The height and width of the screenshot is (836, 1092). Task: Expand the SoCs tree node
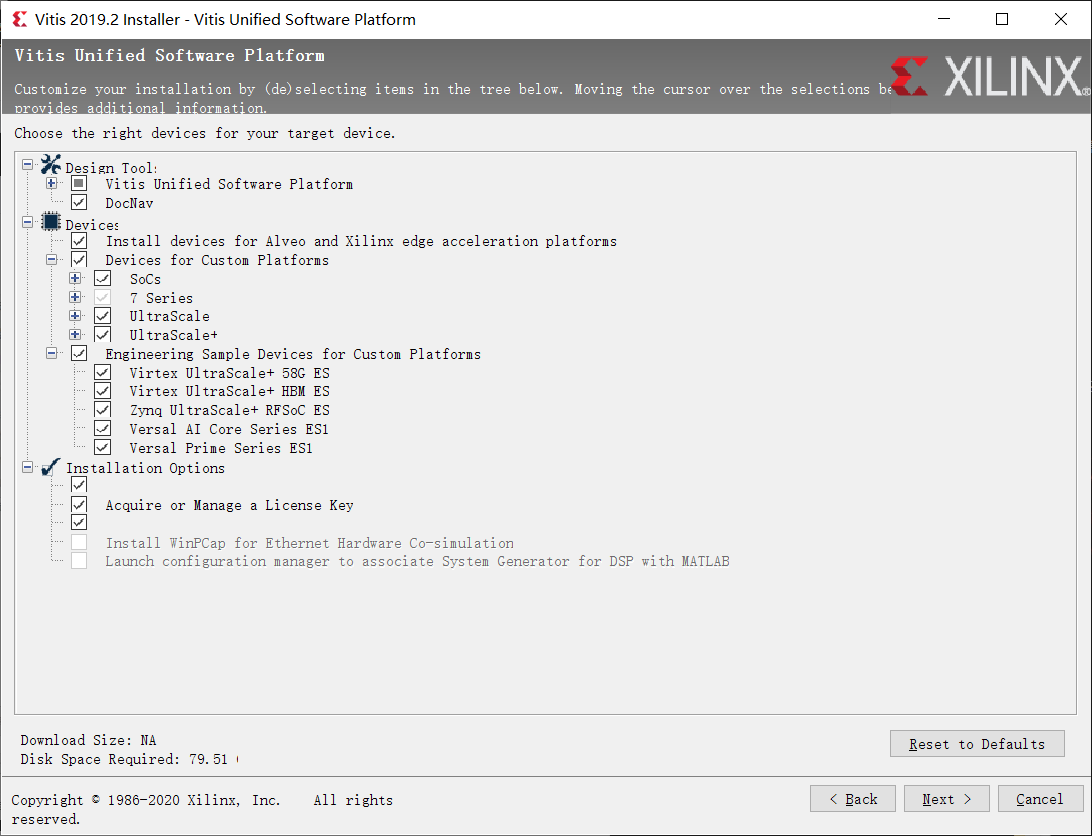[75, 279]
